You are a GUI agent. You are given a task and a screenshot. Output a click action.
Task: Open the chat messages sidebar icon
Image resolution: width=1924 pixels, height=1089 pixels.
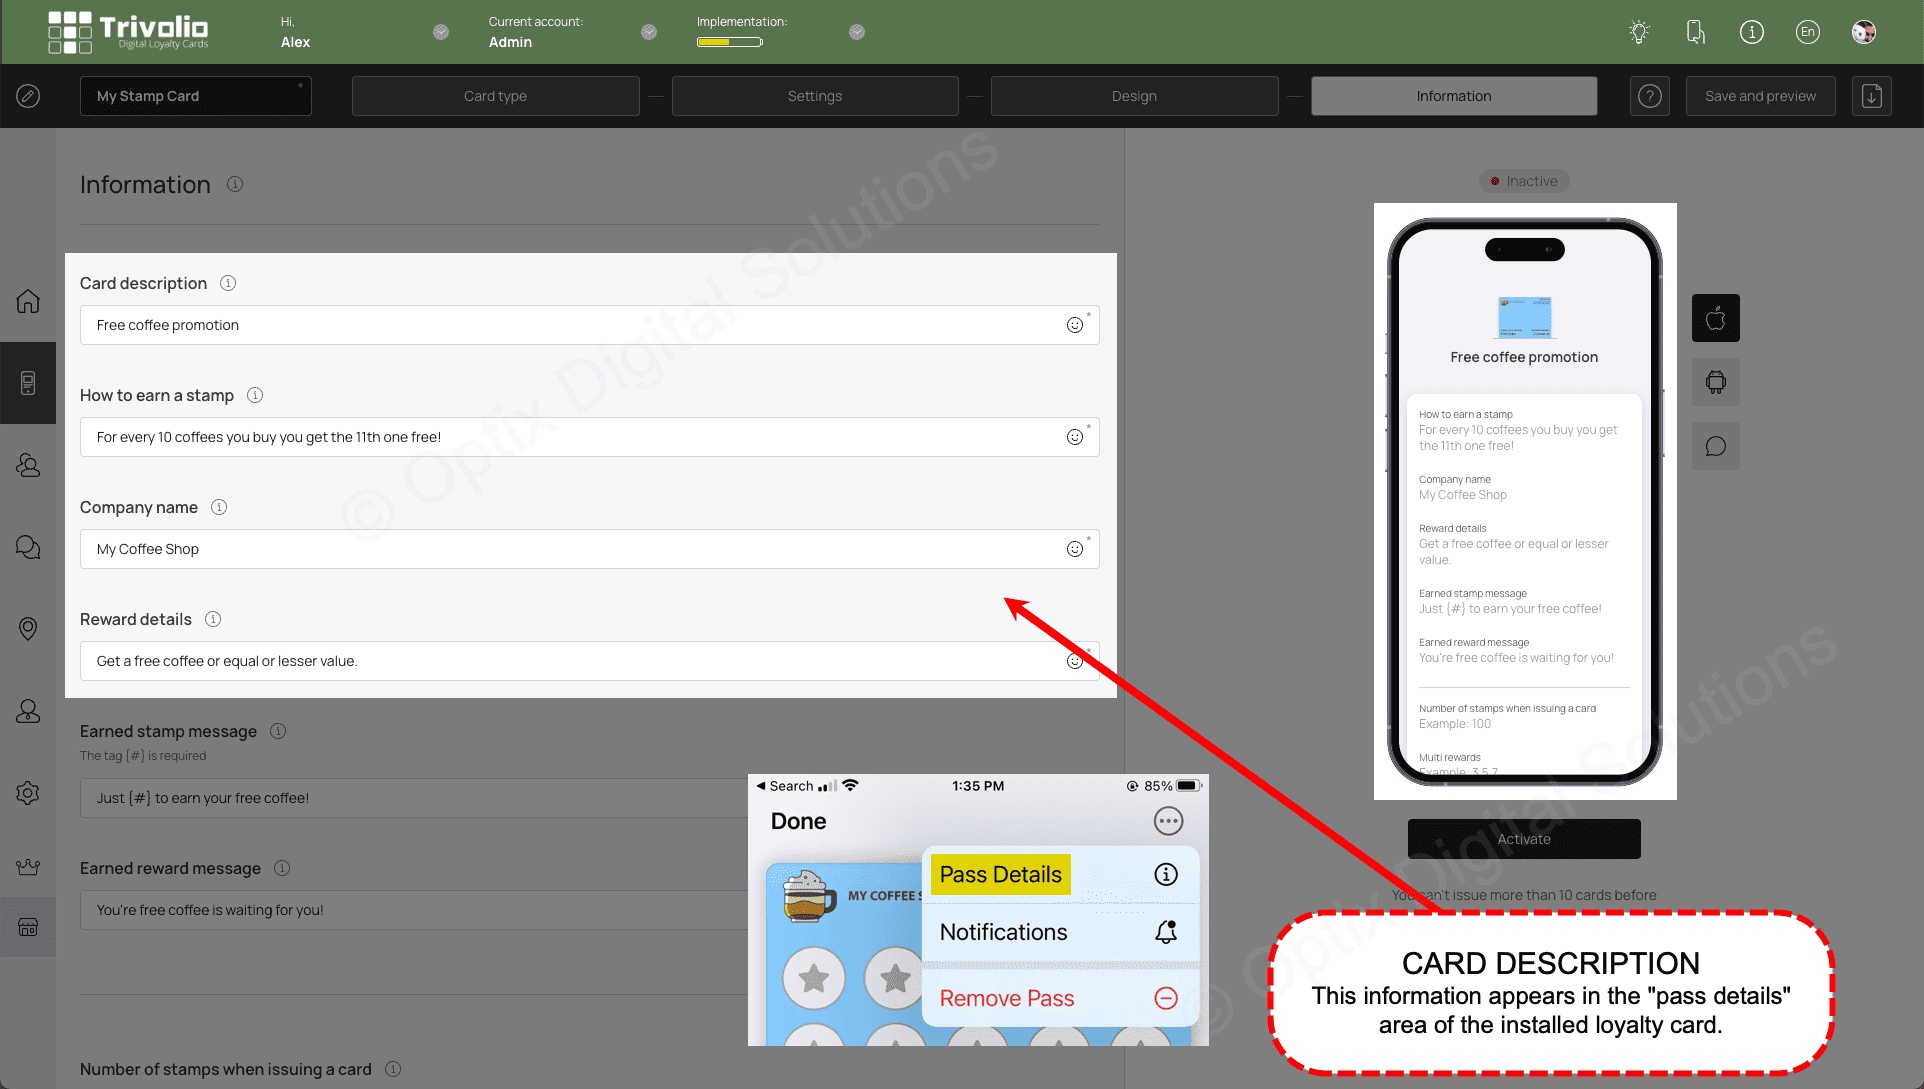(x=28, y=547)
